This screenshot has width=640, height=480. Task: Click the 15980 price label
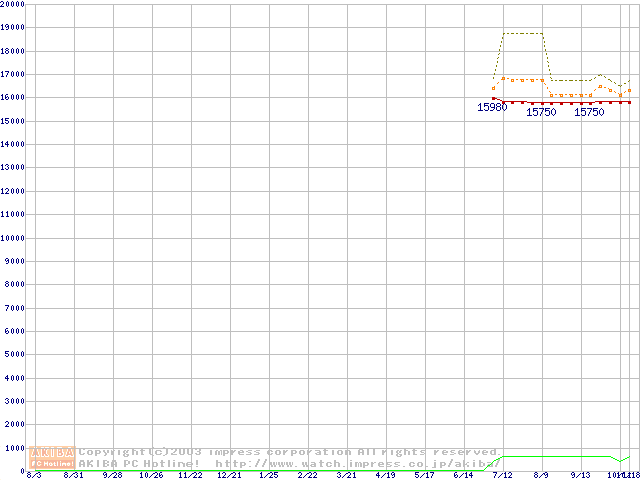pos(492,107)
